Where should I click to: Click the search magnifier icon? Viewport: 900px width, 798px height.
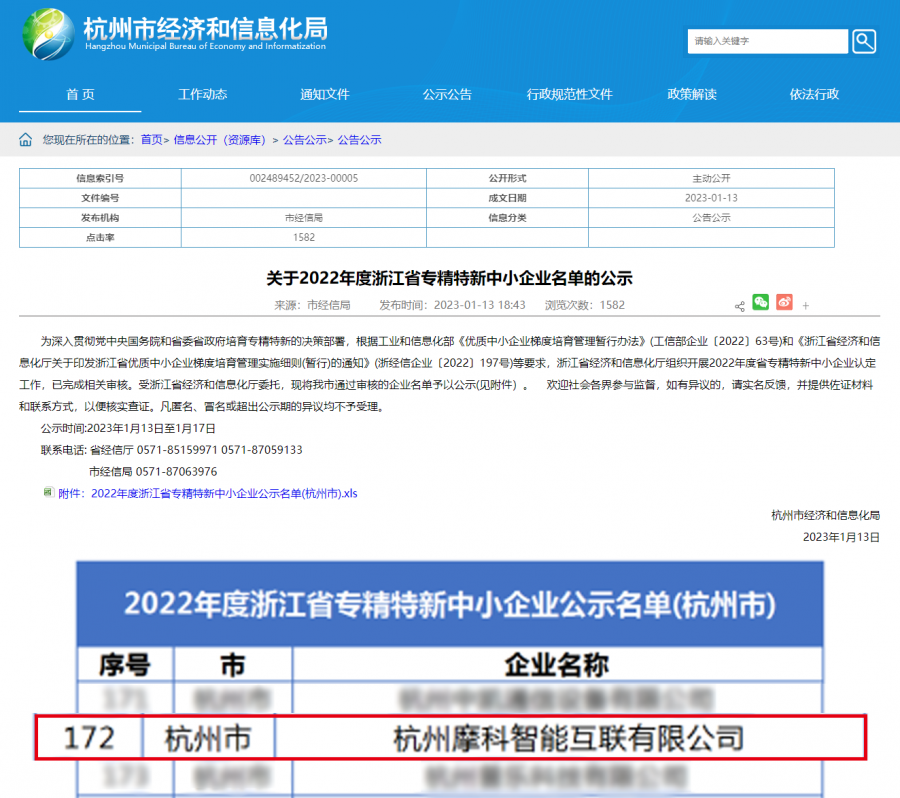click(864, 41)
